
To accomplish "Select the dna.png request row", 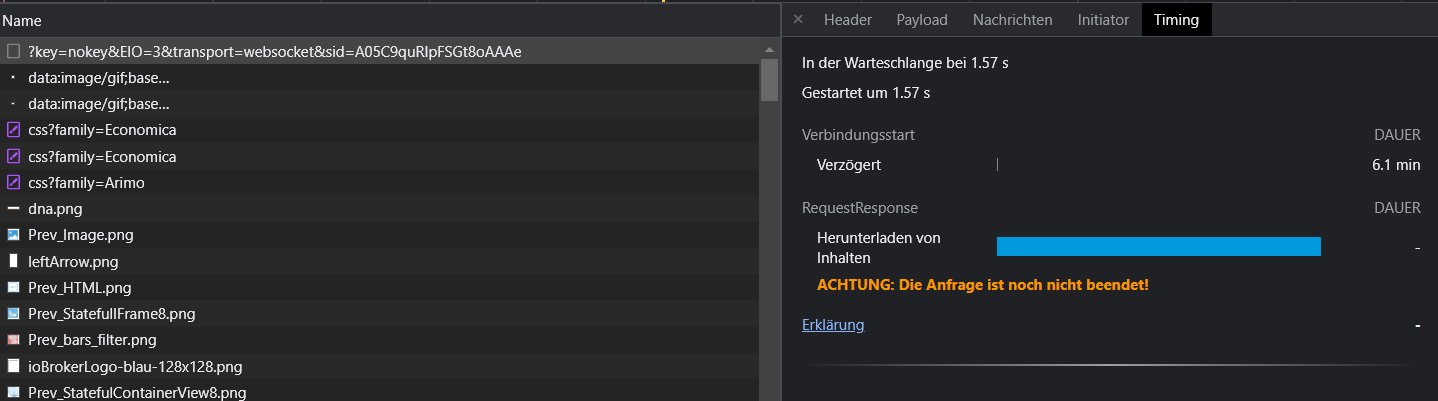I will point(380,209).
